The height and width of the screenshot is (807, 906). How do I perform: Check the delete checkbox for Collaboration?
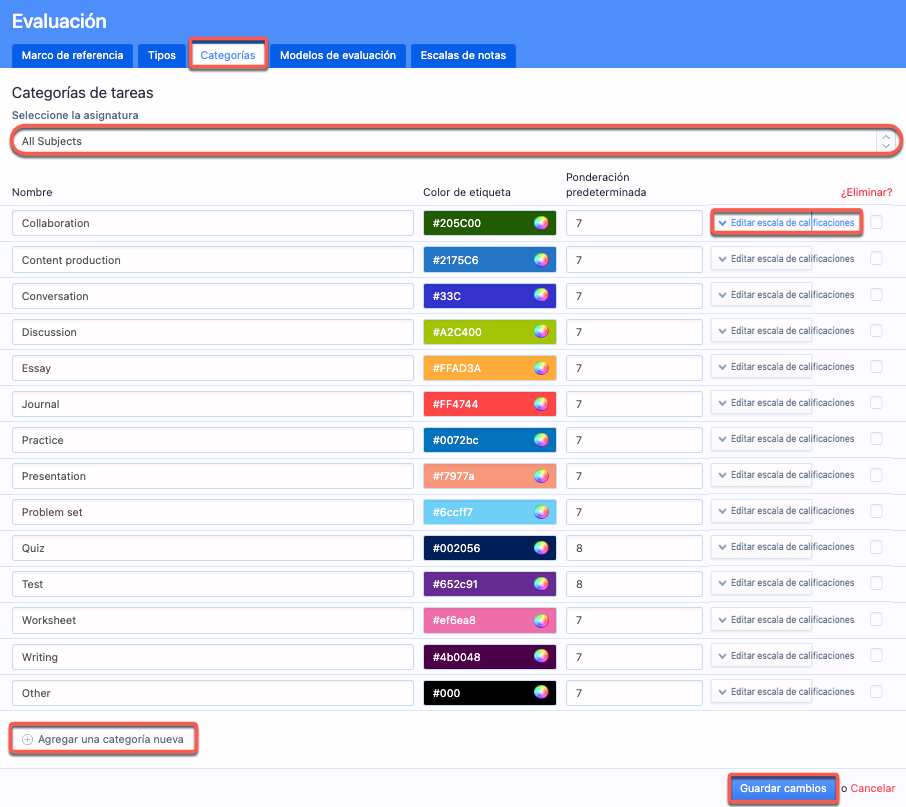(x=876, y=222)
